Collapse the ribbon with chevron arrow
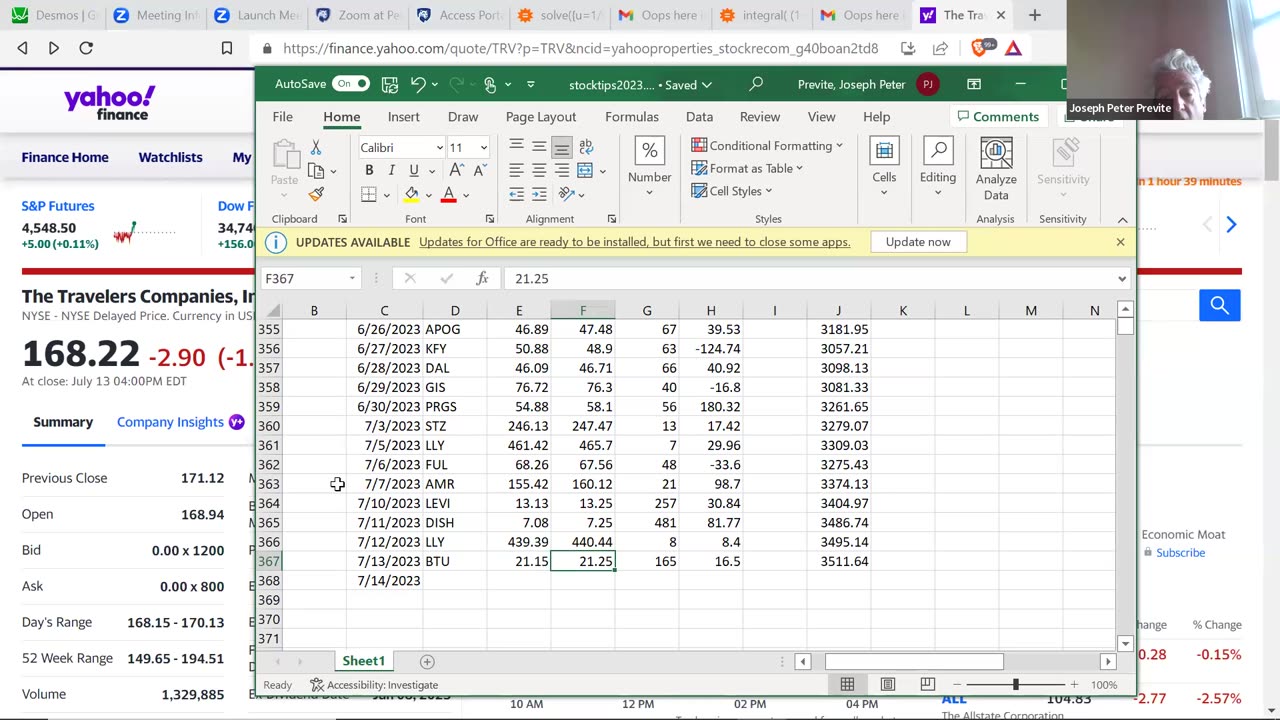 pyautogui.click(x=1122, y=220)
